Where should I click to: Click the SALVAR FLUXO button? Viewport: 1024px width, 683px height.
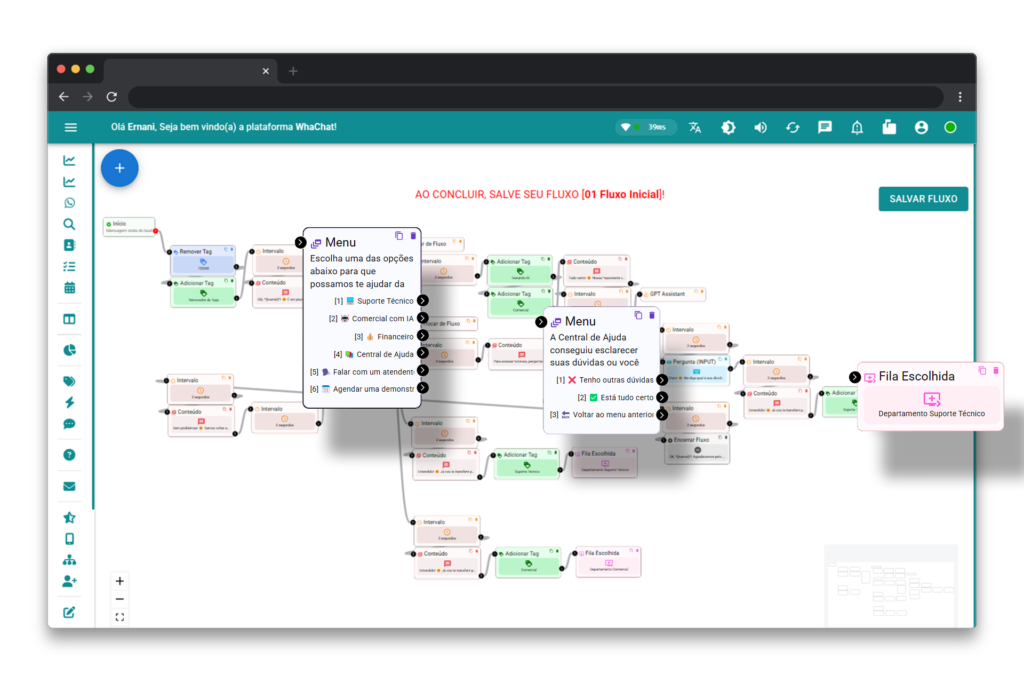click(922, 199)
